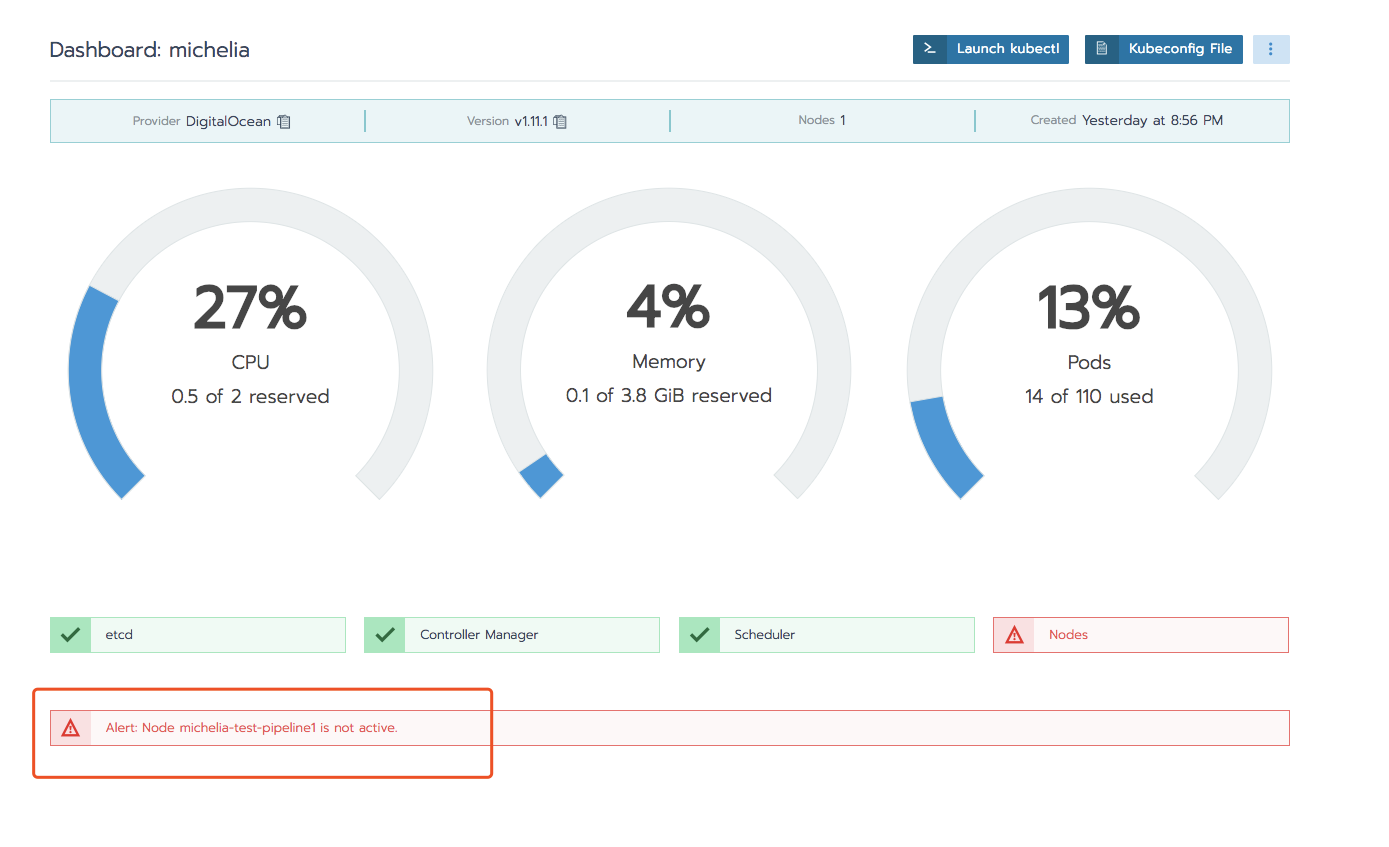Click the red alert triangle on Nodes tile
Viewport: 1389px width, 847px height.
[x=1013, y=634]
